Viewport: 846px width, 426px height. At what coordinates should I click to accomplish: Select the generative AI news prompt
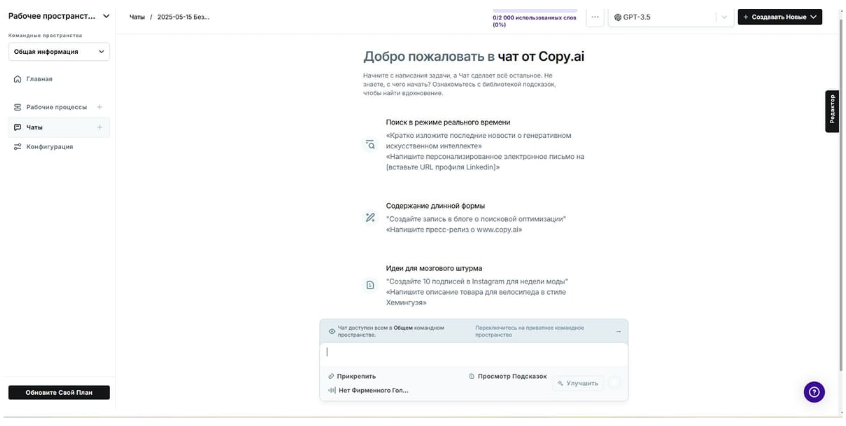(x=479, y=141)
